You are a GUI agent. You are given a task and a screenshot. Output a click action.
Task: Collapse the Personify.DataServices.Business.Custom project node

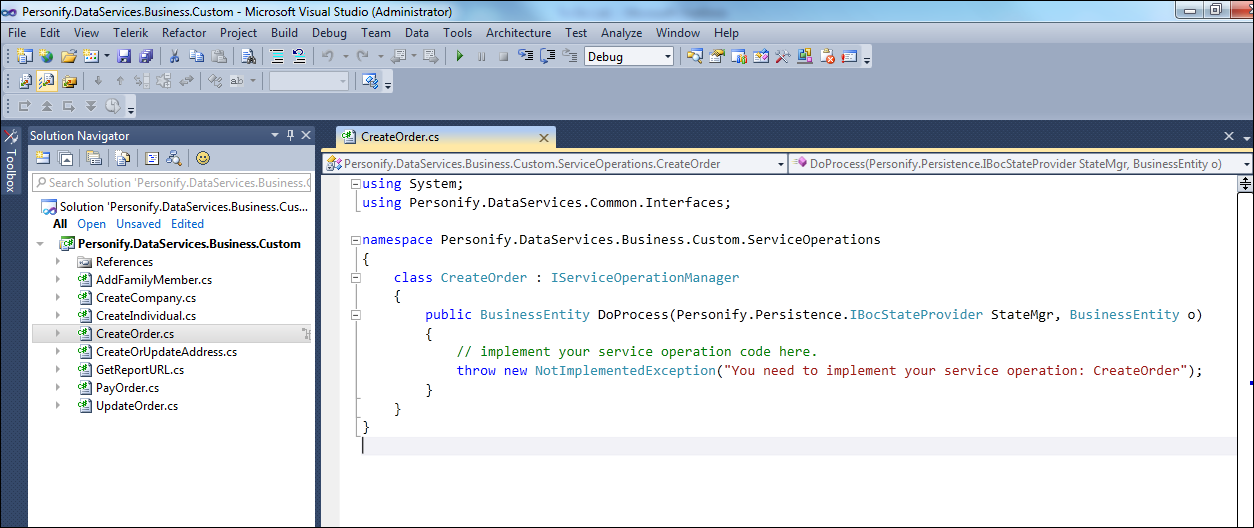coord(40,244)
